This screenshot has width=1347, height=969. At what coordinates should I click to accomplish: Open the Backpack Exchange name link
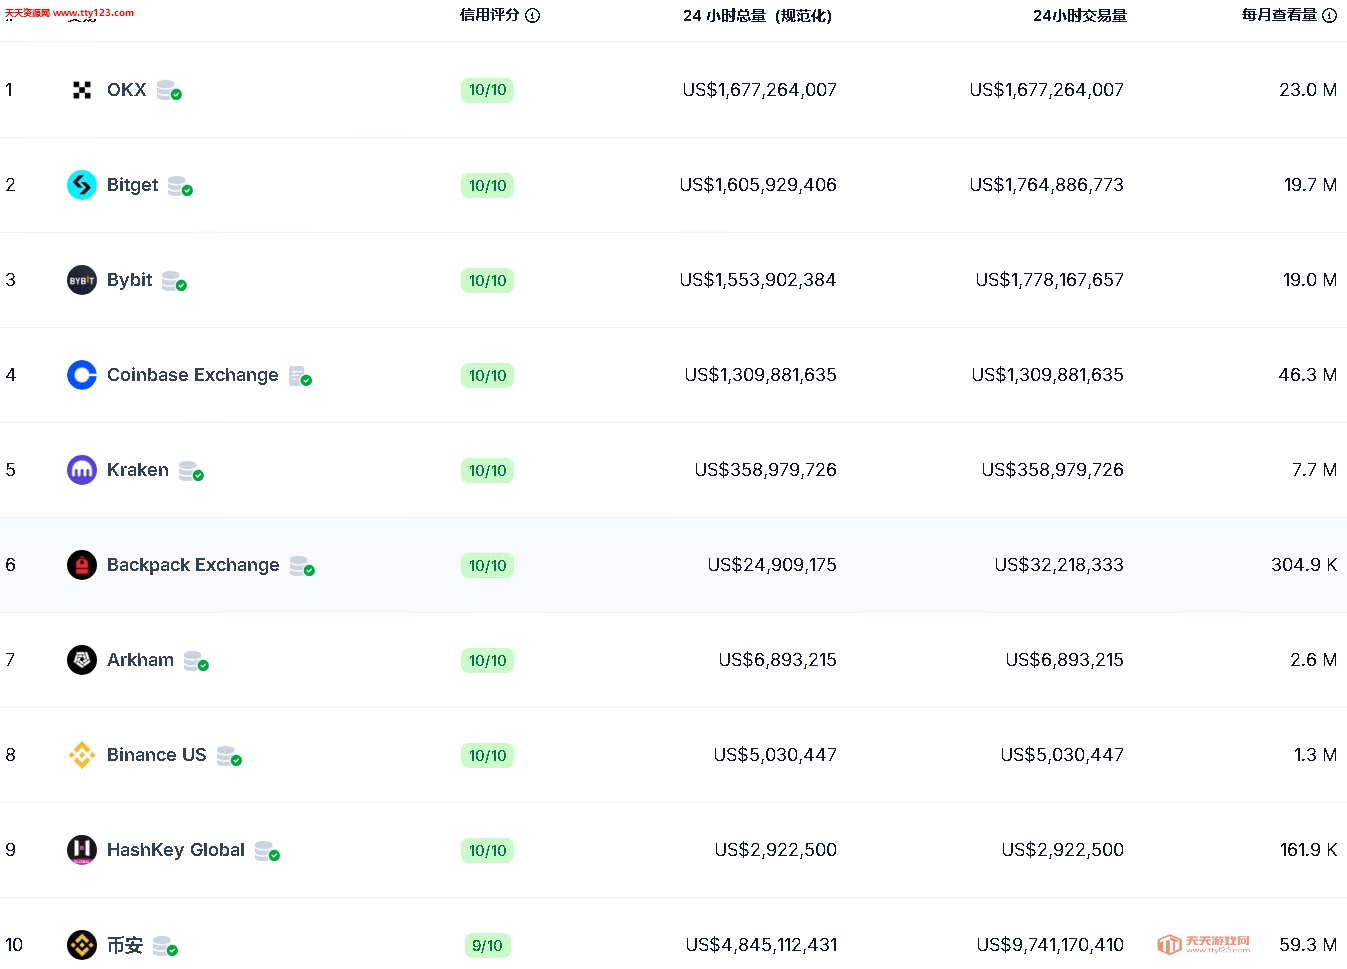coord(193,565)
